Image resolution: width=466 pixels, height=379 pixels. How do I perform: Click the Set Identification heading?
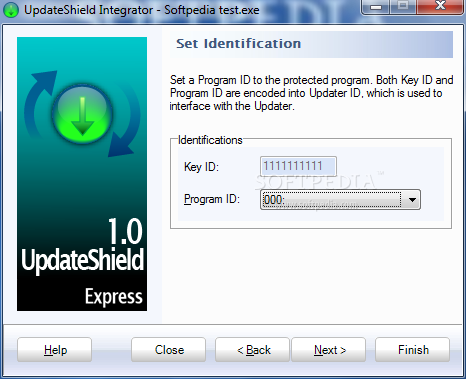coord(239,44)
